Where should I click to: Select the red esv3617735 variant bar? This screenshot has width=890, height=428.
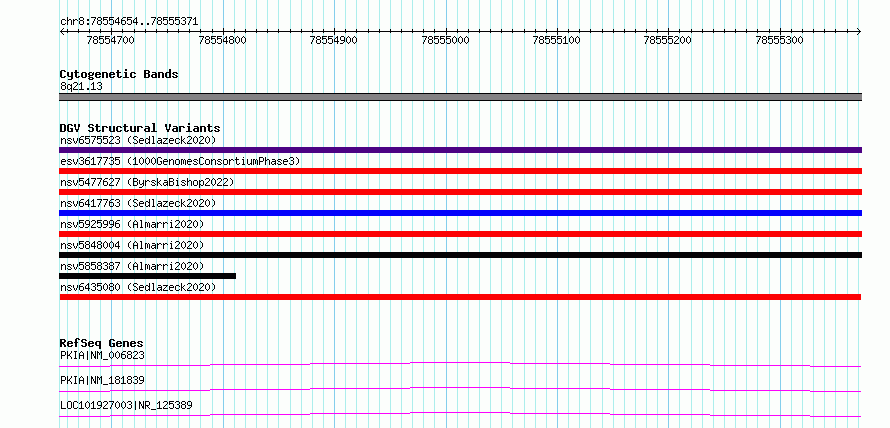460,171
